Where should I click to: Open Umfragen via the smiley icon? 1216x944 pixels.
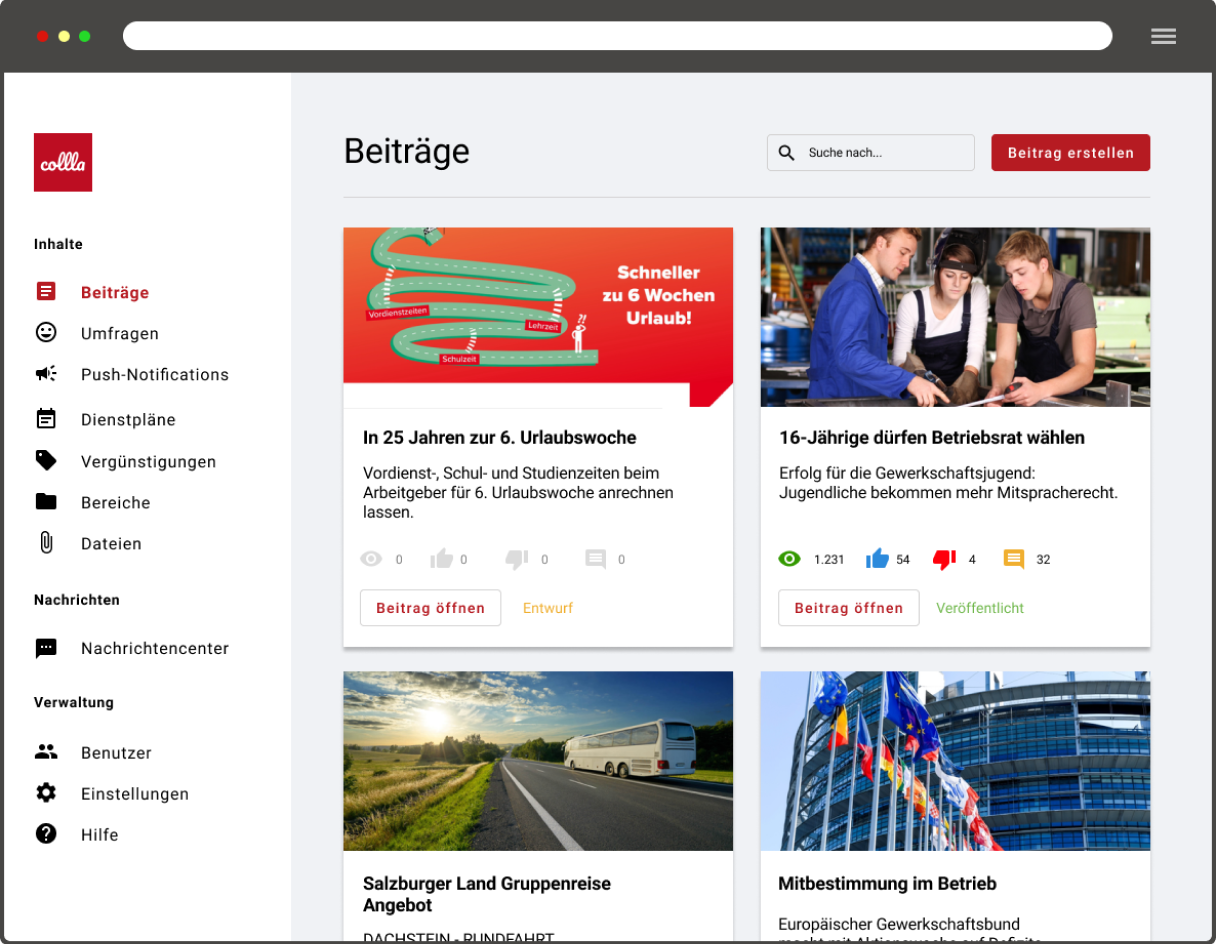tap(46, 332)
